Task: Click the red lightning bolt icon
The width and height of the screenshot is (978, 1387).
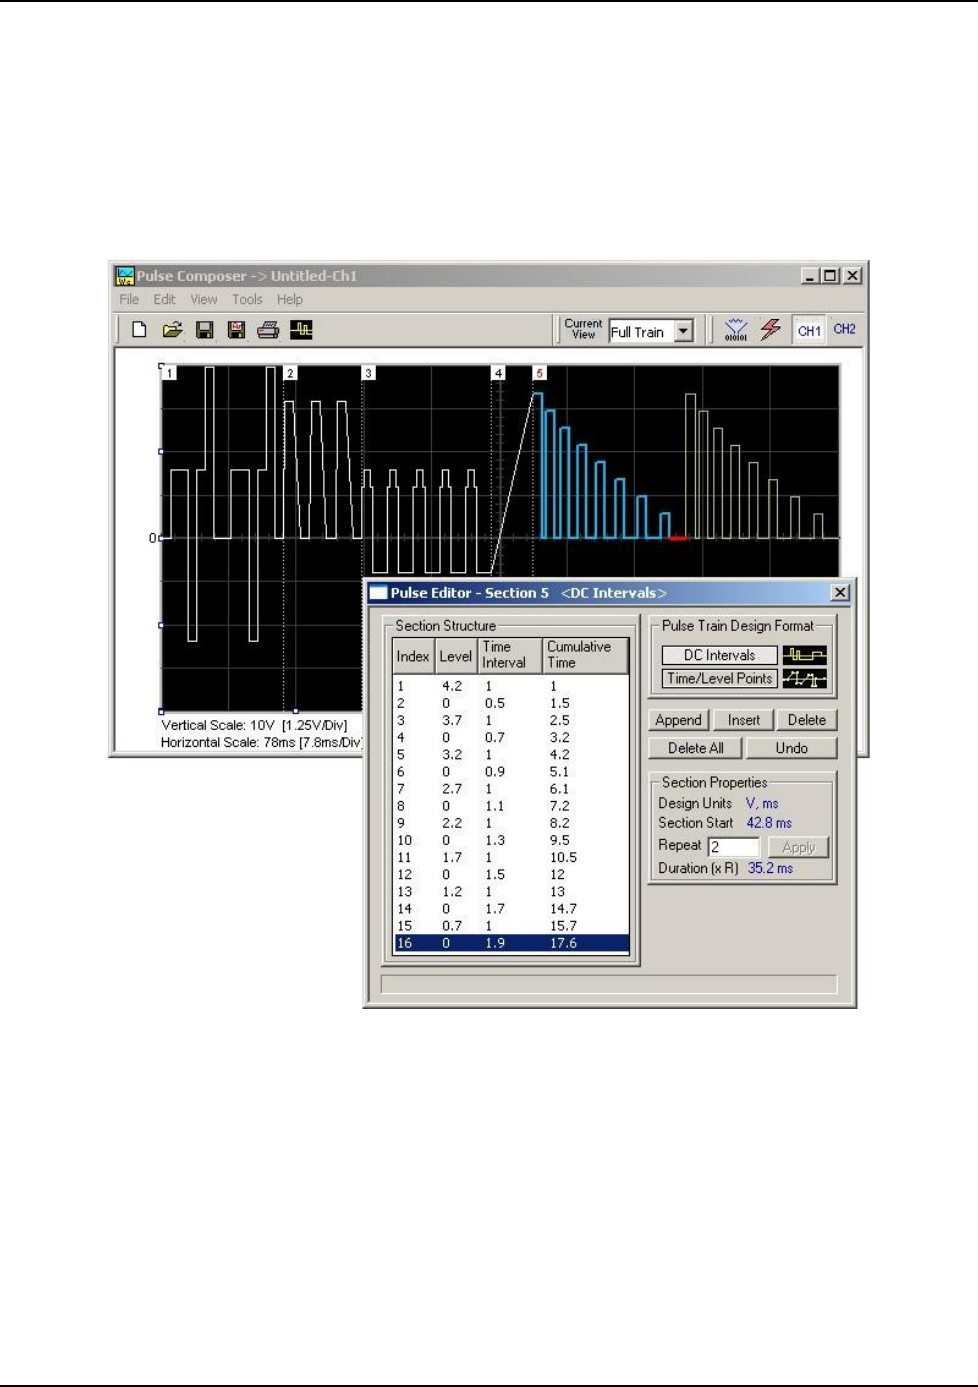Action: pos(770,329)
